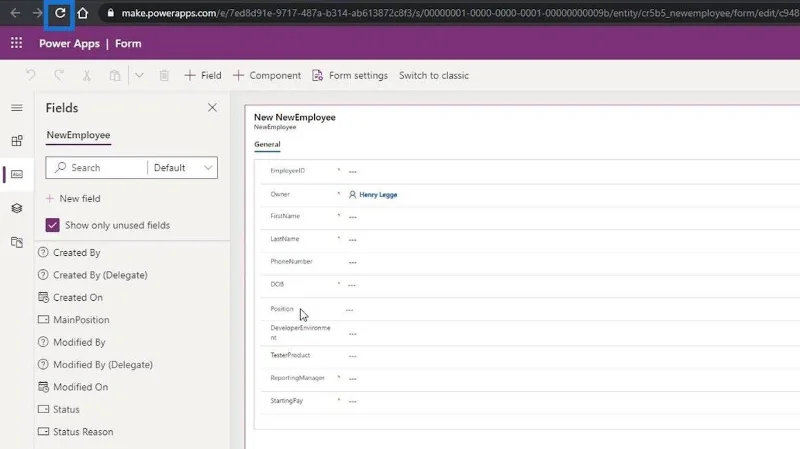
Task: Delete the selected element with trash icon
Action: tap(164, 76)
